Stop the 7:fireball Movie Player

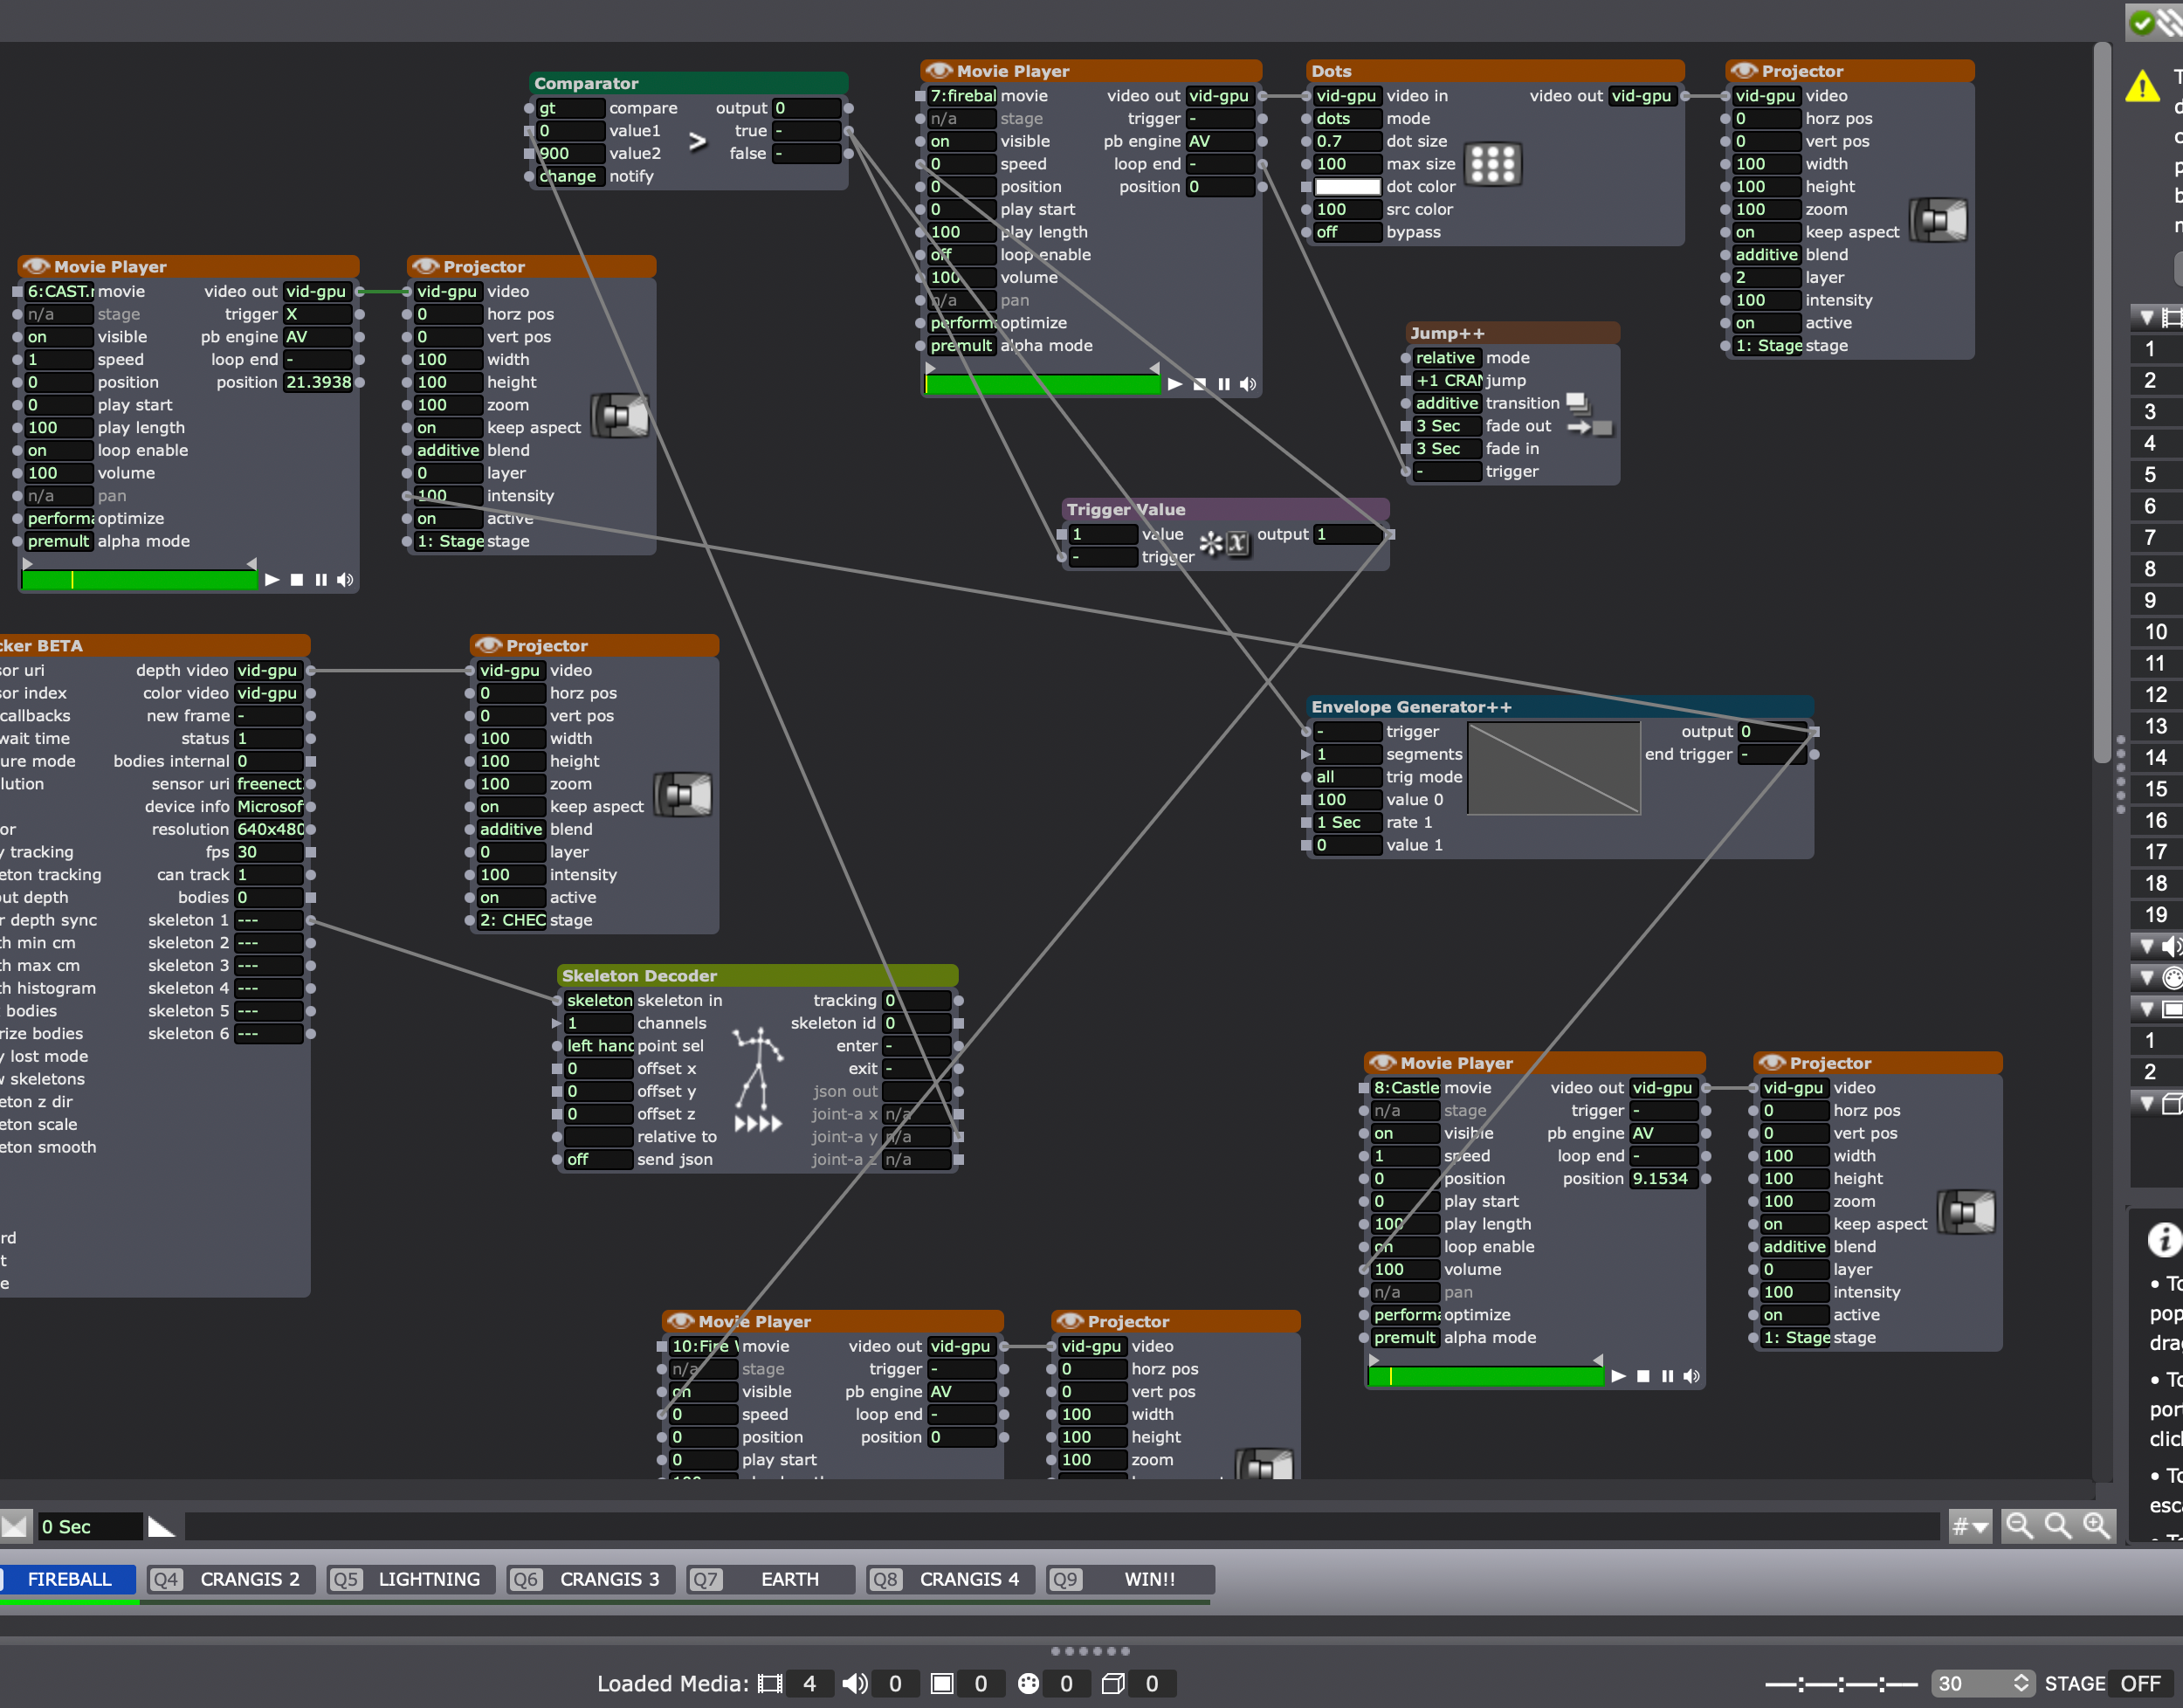[x=1199, y=384]
